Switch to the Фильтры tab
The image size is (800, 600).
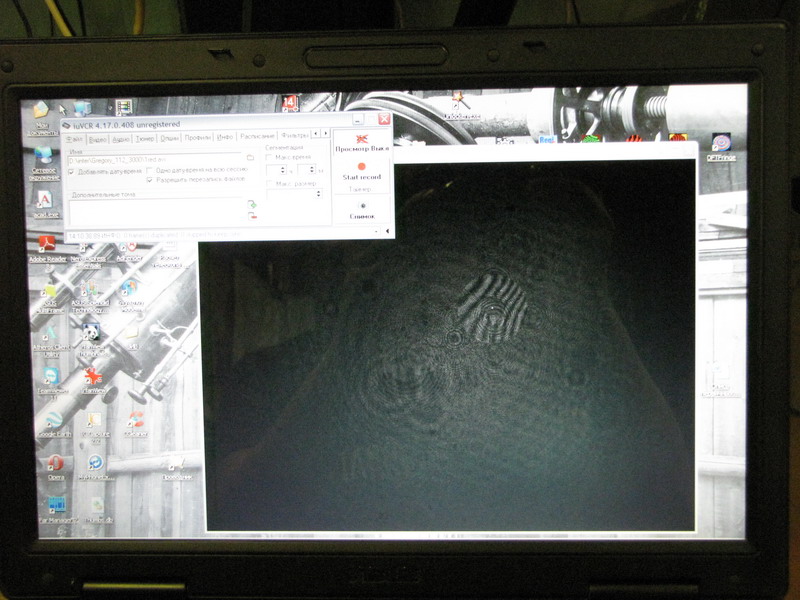[294, 135]
